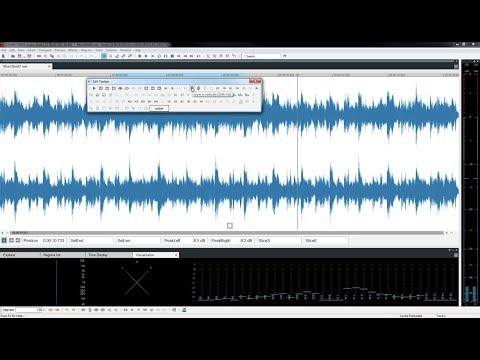
Task: Open the Transport menu
Action: [45, 50]
